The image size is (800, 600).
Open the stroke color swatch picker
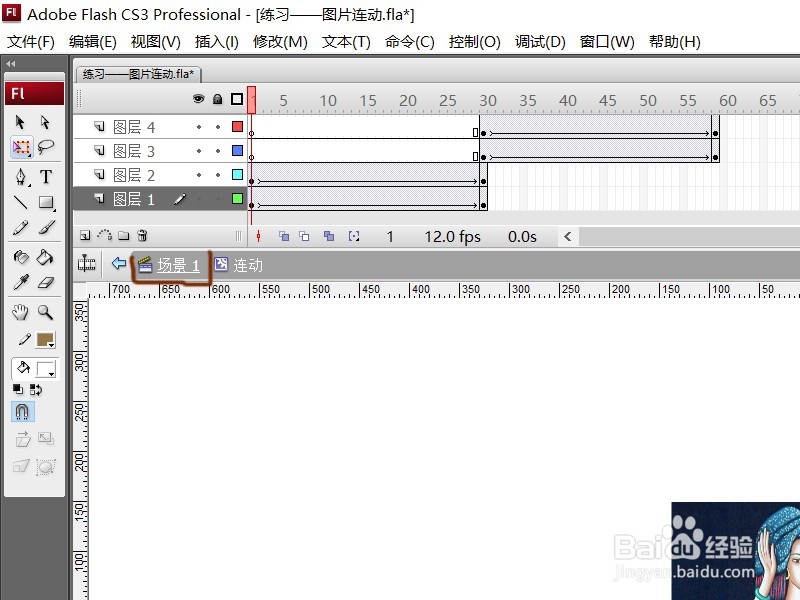(45, 340)
